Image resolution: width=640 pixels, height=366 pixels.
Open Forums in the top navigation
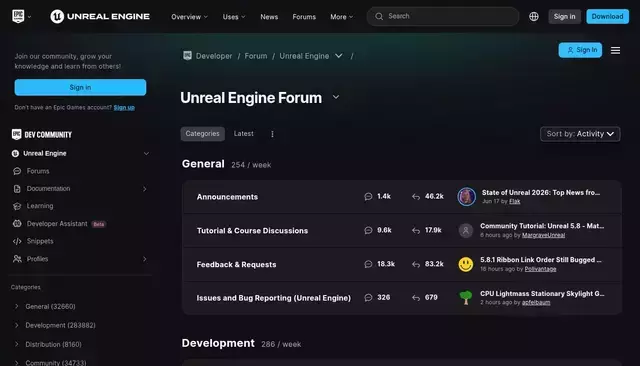(304, 17)
